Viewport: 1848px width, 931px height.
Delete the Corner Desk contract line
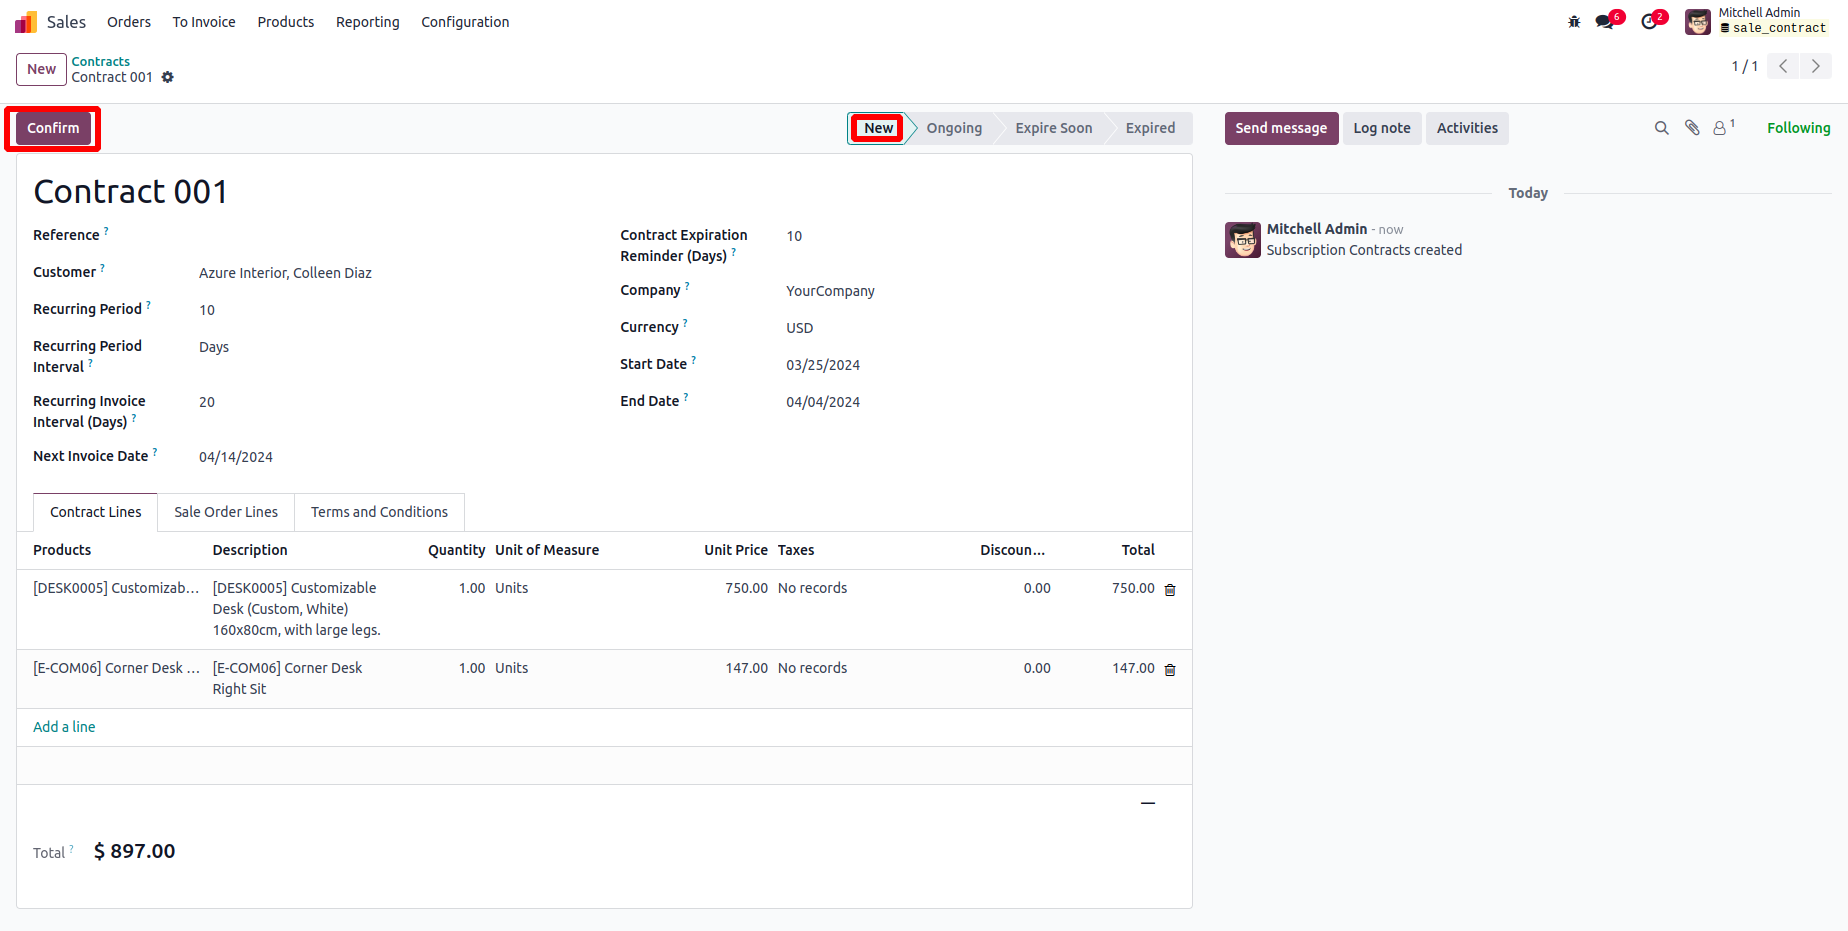coord(1170,670)
